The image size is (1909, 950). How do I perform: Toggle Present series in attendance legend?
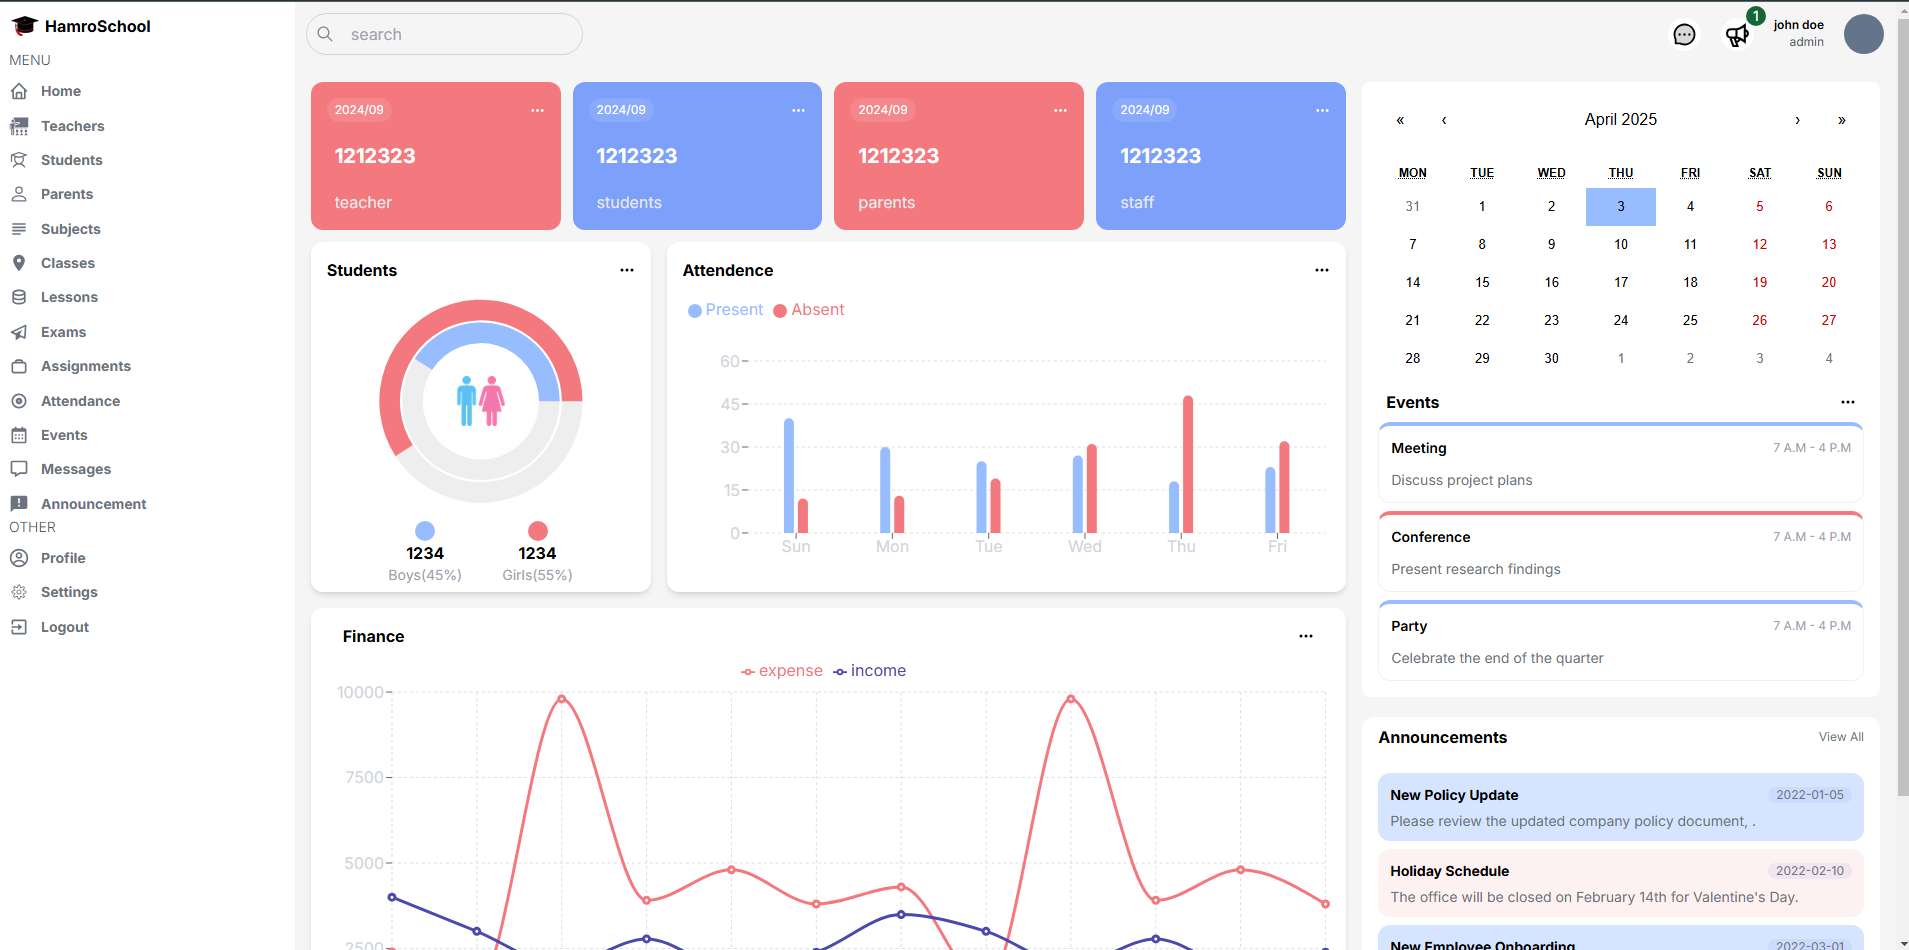[x=725, y=310]
